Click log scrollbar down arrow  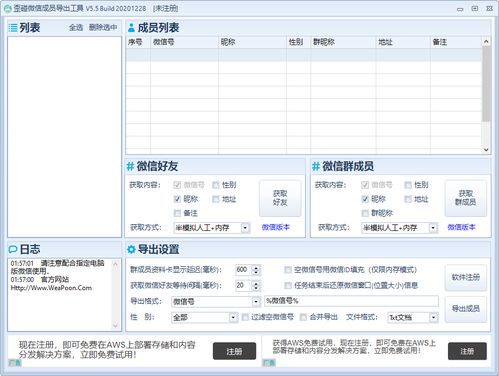click(115, 326)
